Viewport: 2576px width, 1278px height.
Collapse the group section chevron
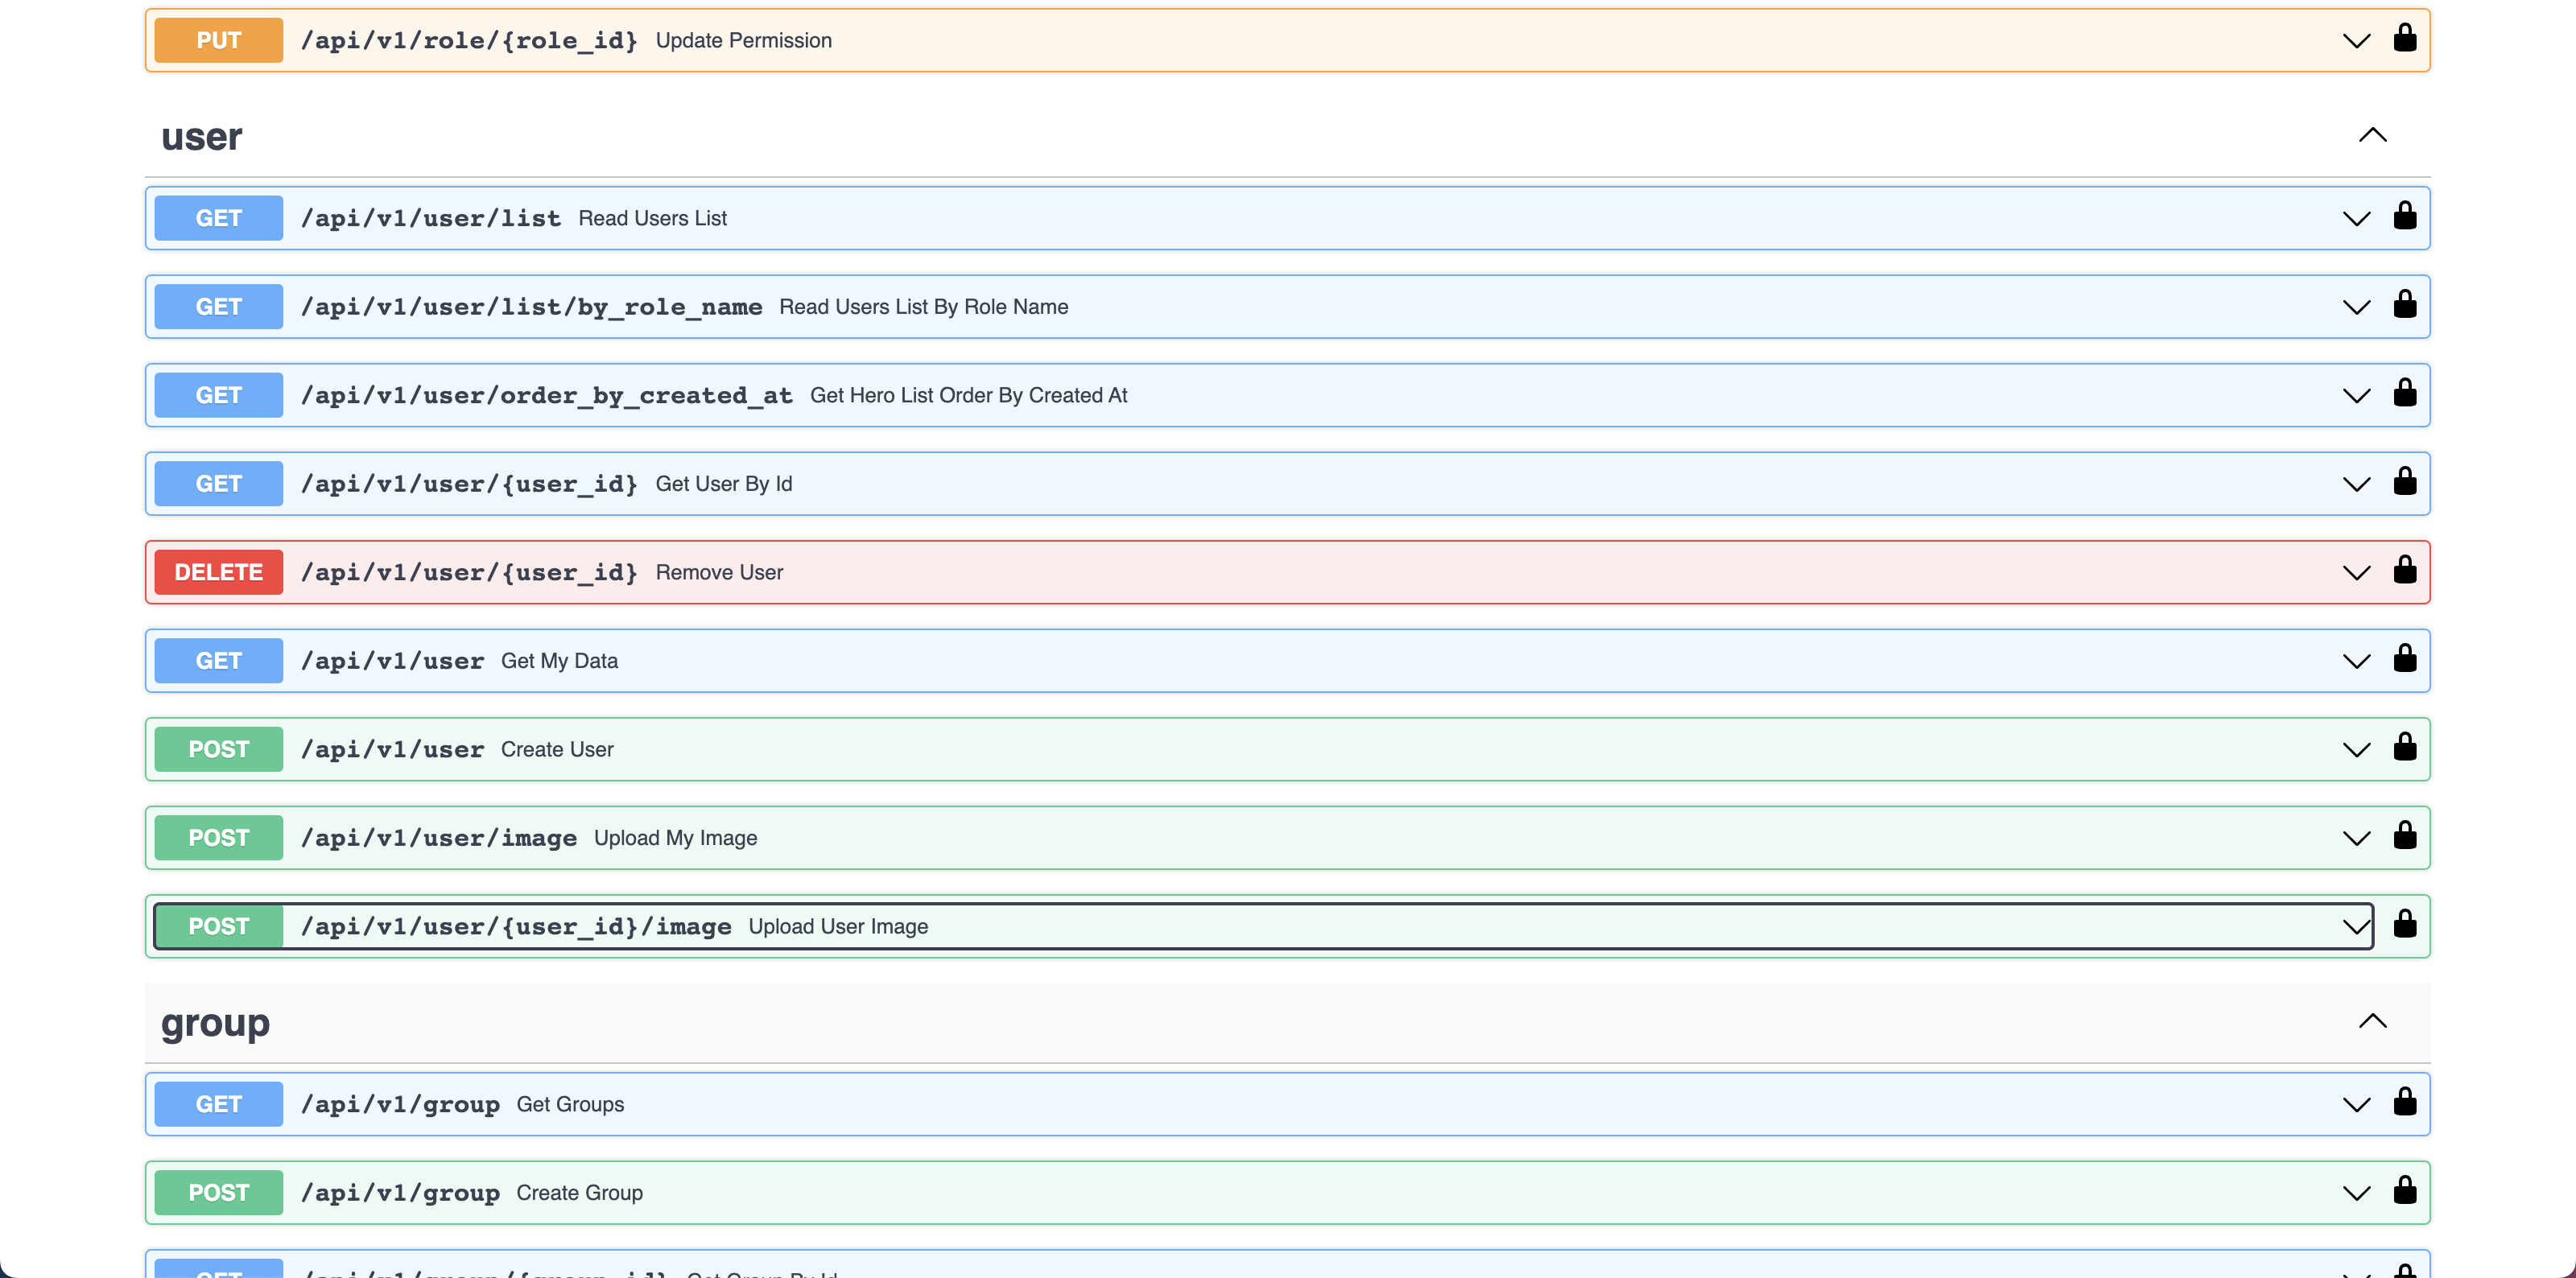(x=2372, y=1021)
